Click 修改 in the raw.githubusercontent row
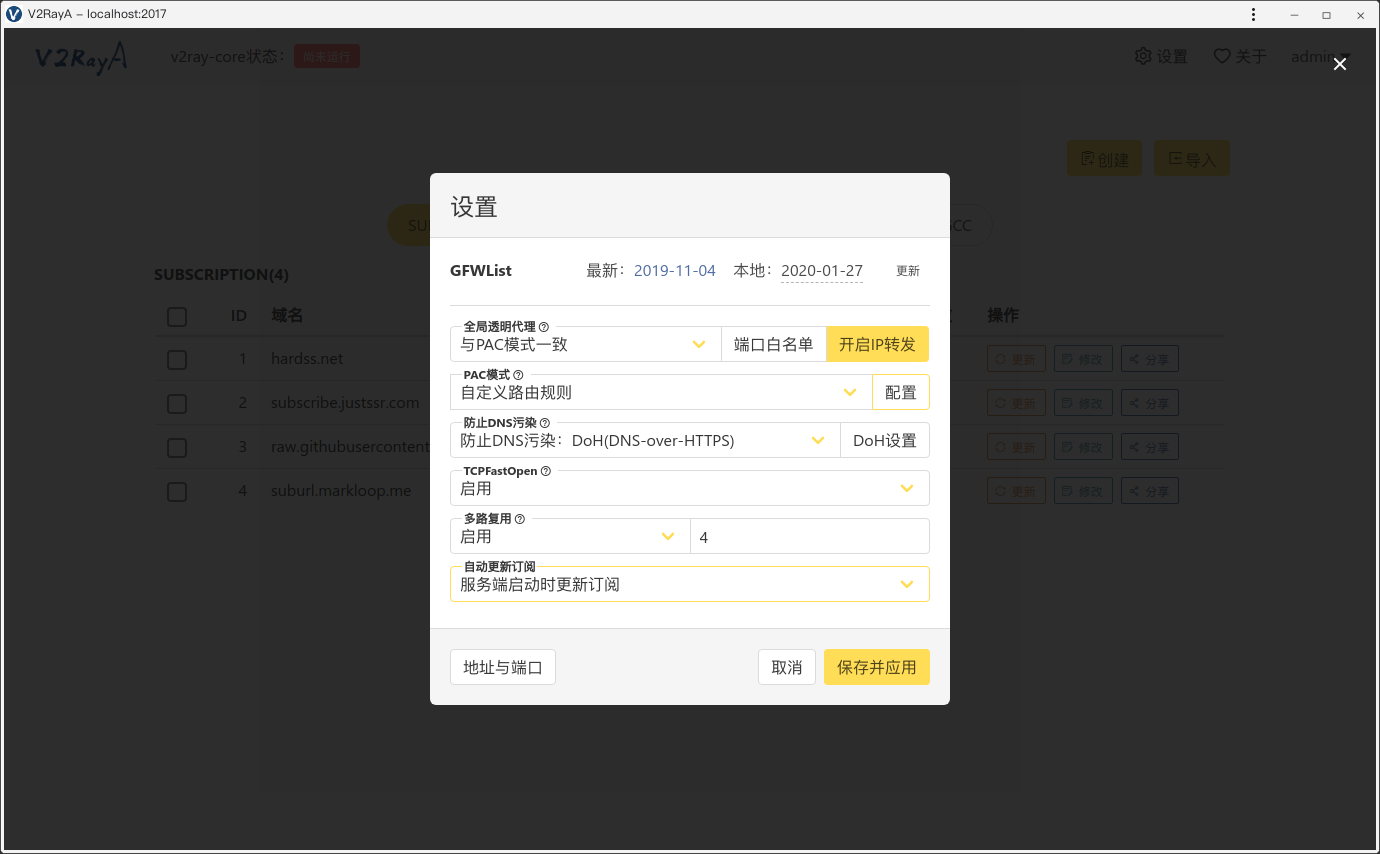Screen dimensions: 1380x854 click(x=1083, y=447)
